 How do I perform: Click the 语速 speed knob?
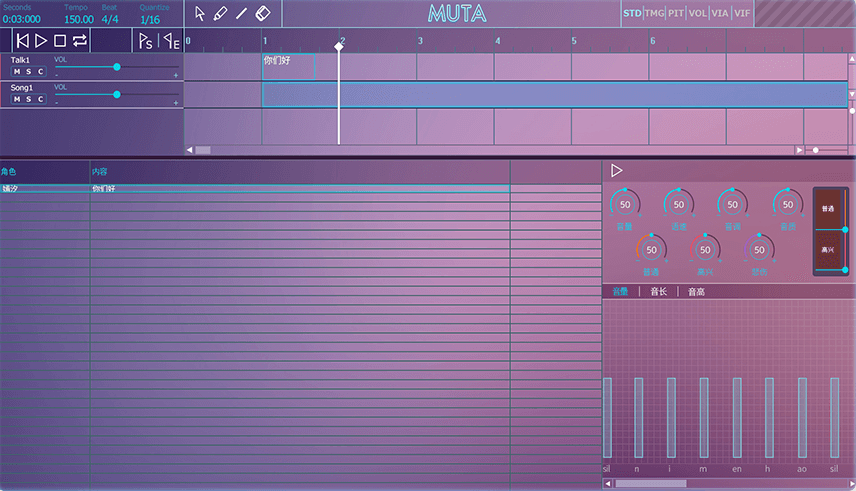(679, 204)
